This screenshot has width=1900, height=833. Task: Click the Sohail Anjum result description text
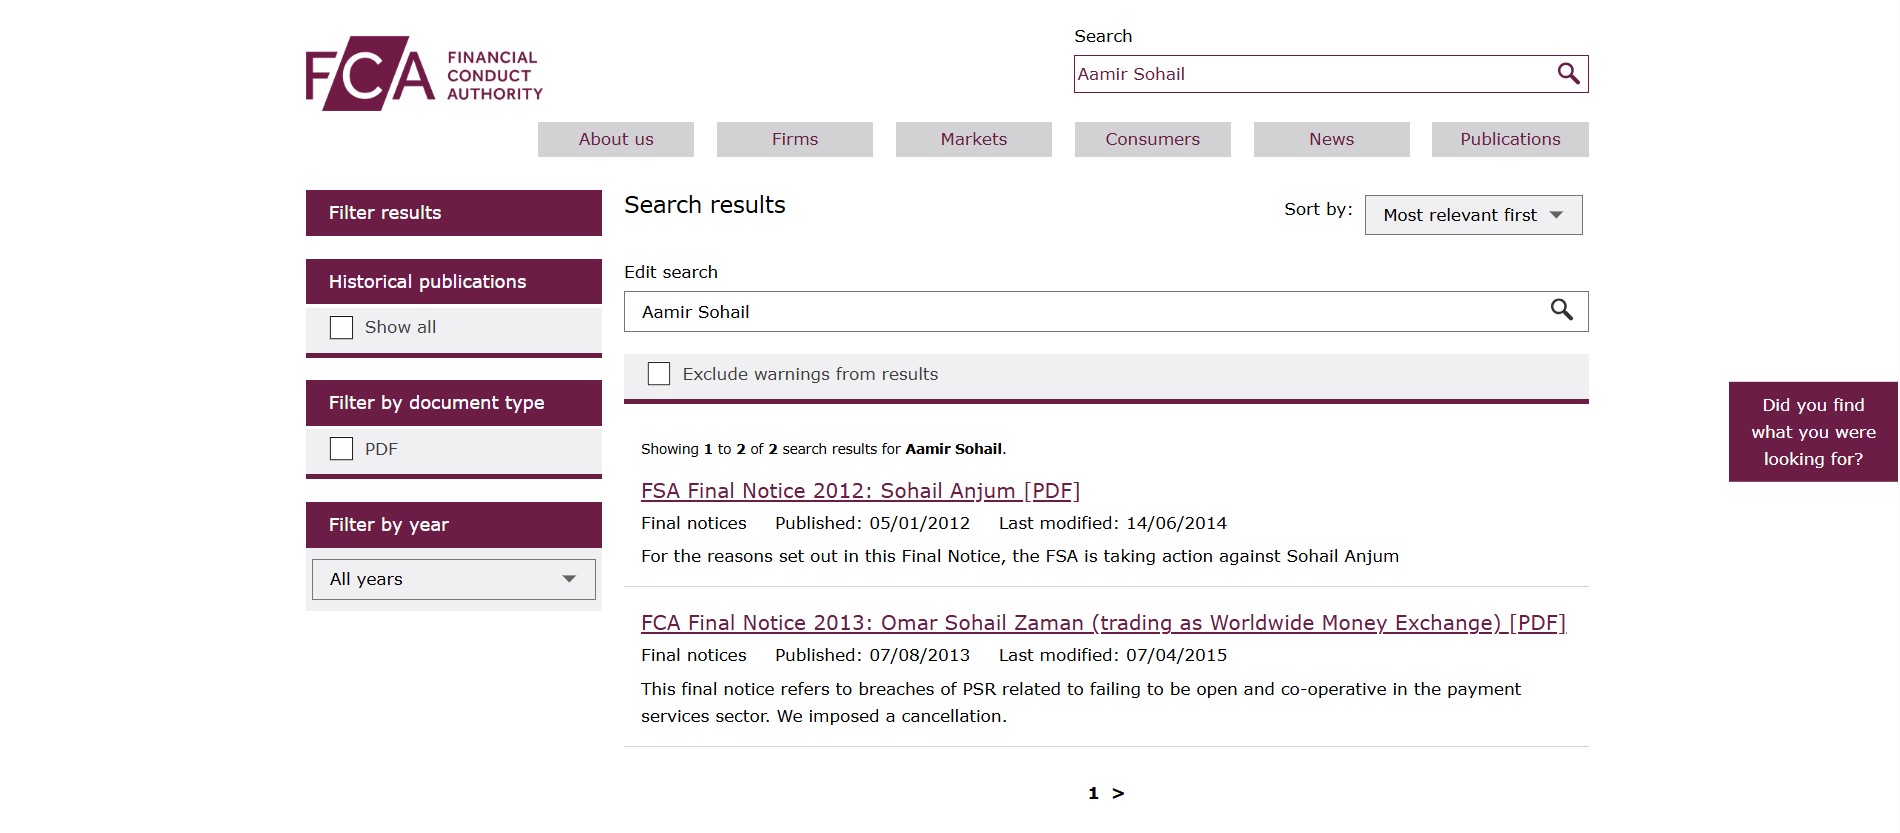pos(1020,556)
